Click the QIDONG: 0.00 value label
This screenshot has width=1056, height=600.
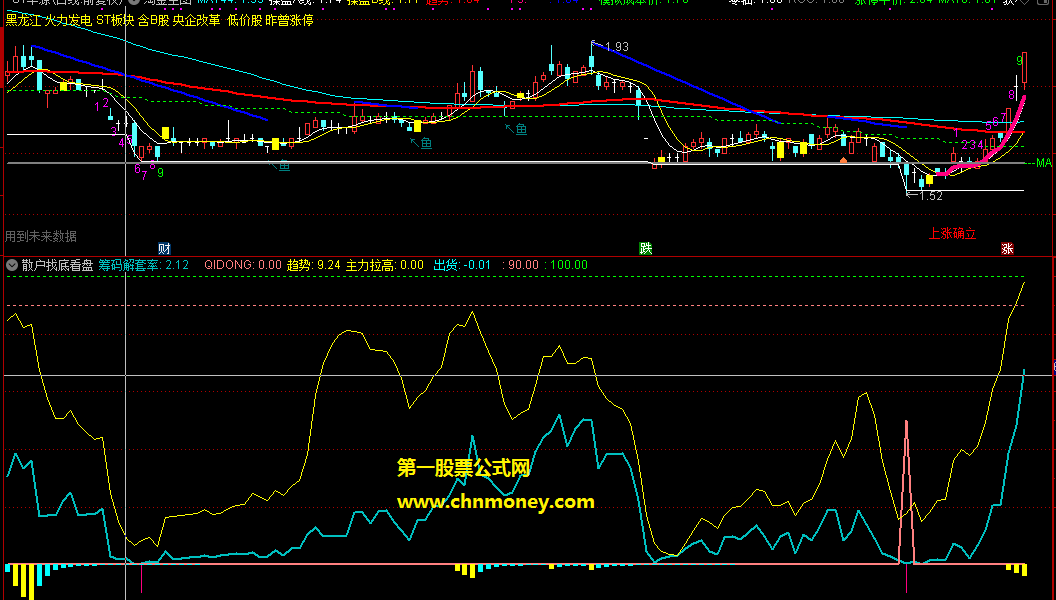[x=242, y=265]
